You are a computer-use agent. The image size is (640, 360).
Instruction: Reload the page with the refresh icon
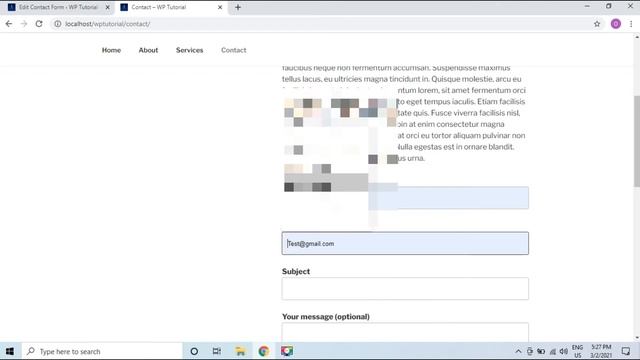[39, 24]
